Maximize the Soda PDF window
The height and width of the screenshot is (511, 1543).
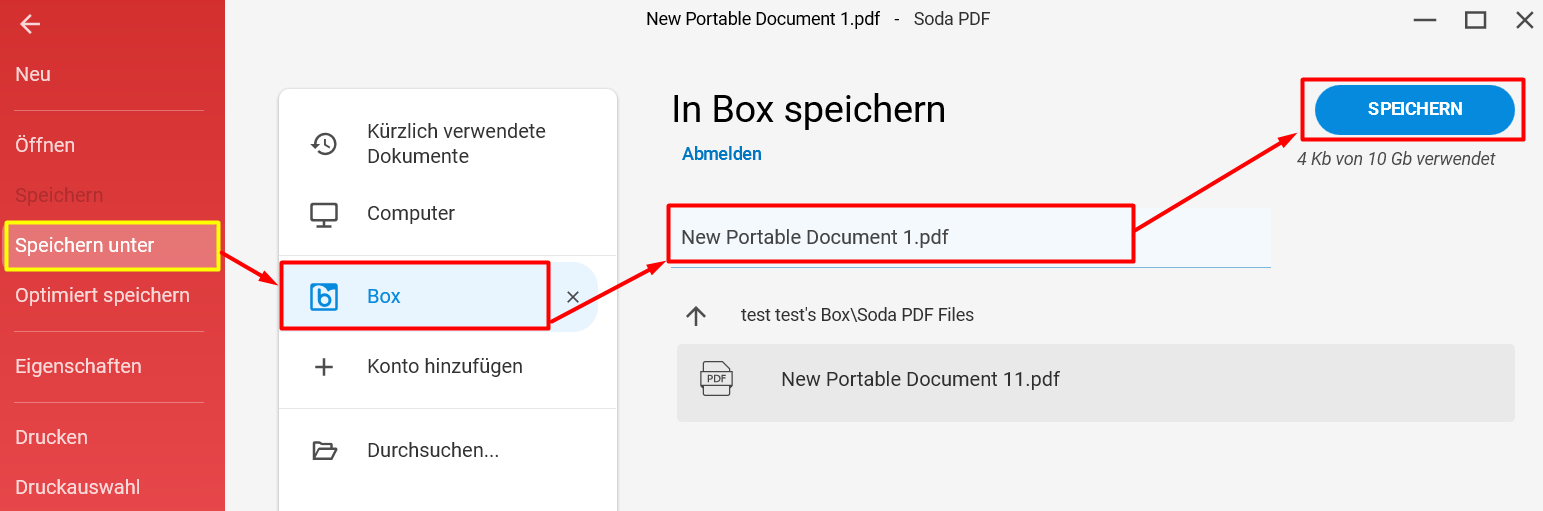(x=1475, y=20)
